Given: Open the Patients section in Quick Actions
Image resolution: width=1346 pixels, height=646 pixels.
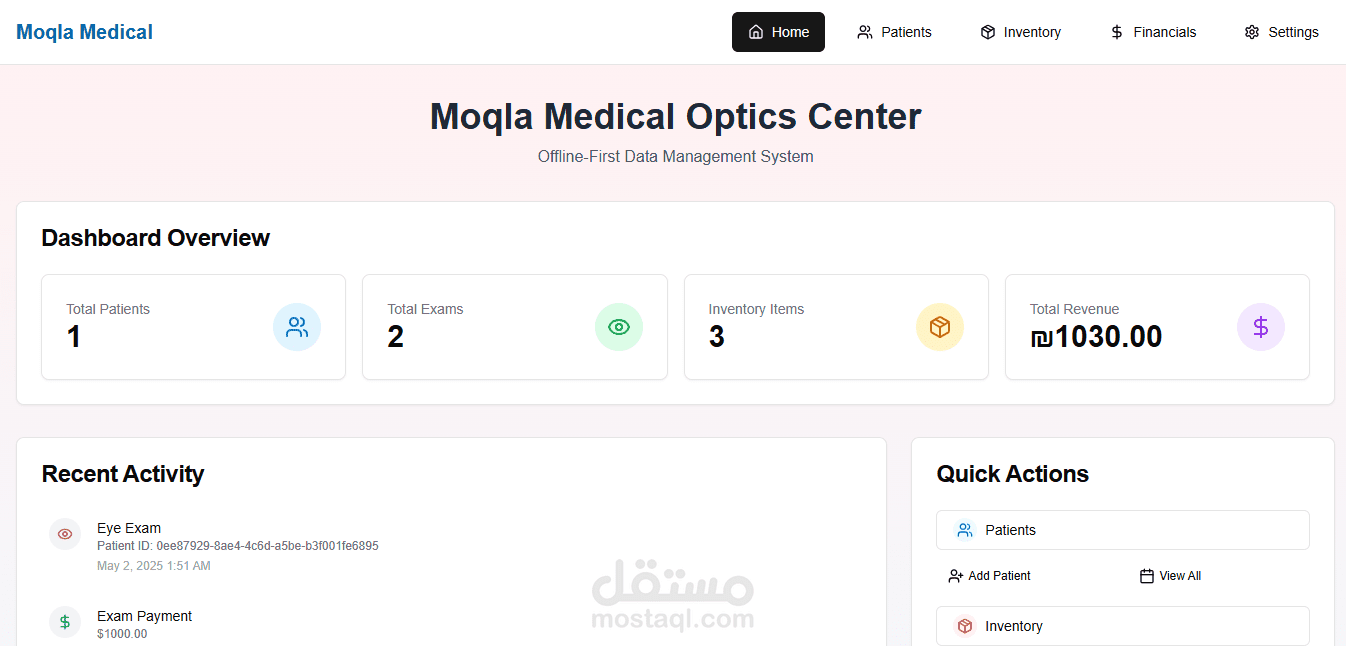Looking at the screenshot, I should (x=1122, y=530).
